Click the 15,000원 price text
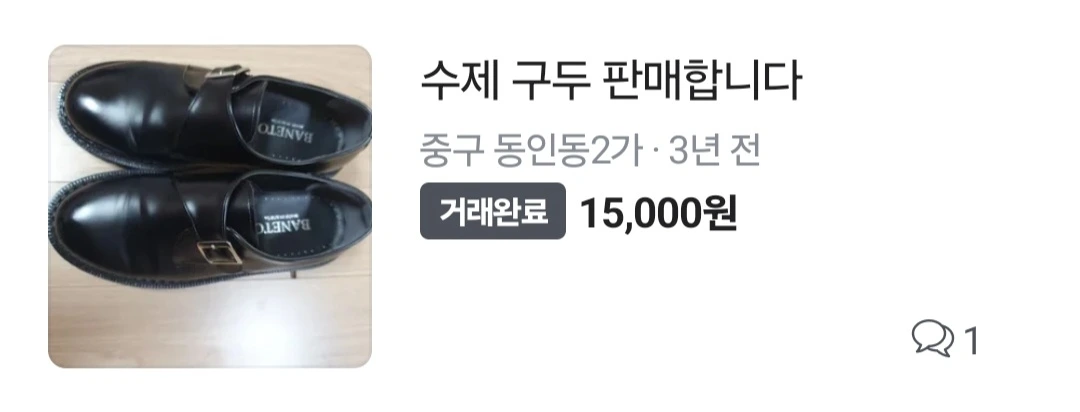 pyautogui.click(x=658, y=212)
